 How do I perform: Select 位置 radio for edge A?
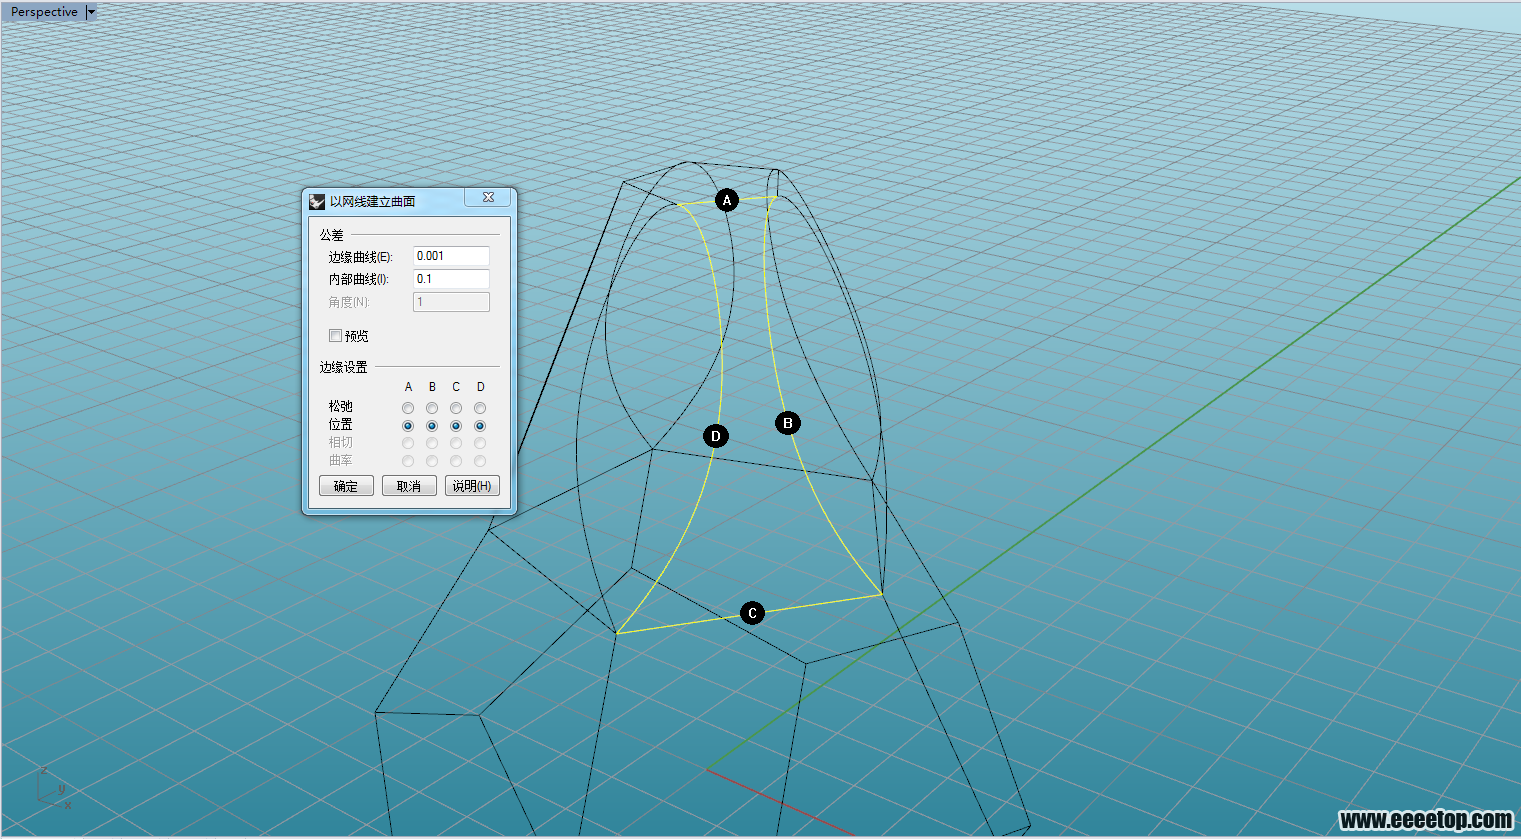(x=408, y=426)
